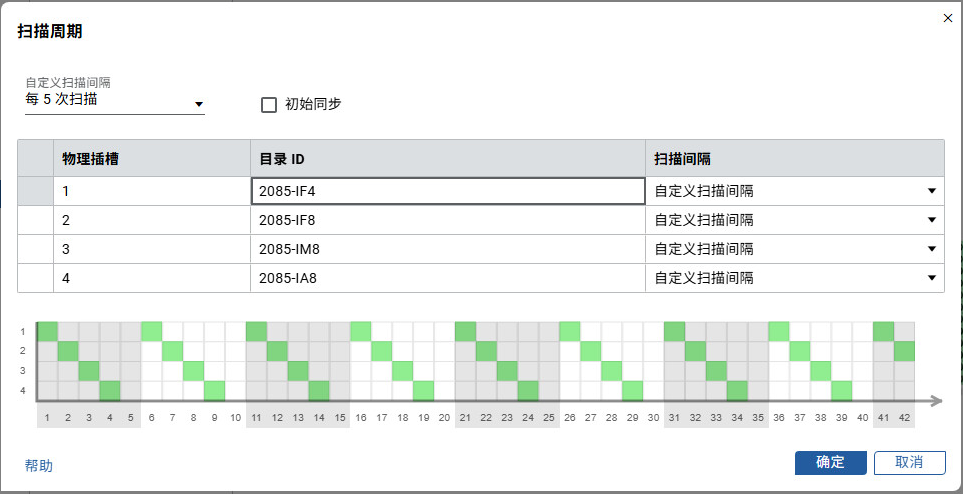Click the 扫描间隔 column header

[x=794, y=158]
